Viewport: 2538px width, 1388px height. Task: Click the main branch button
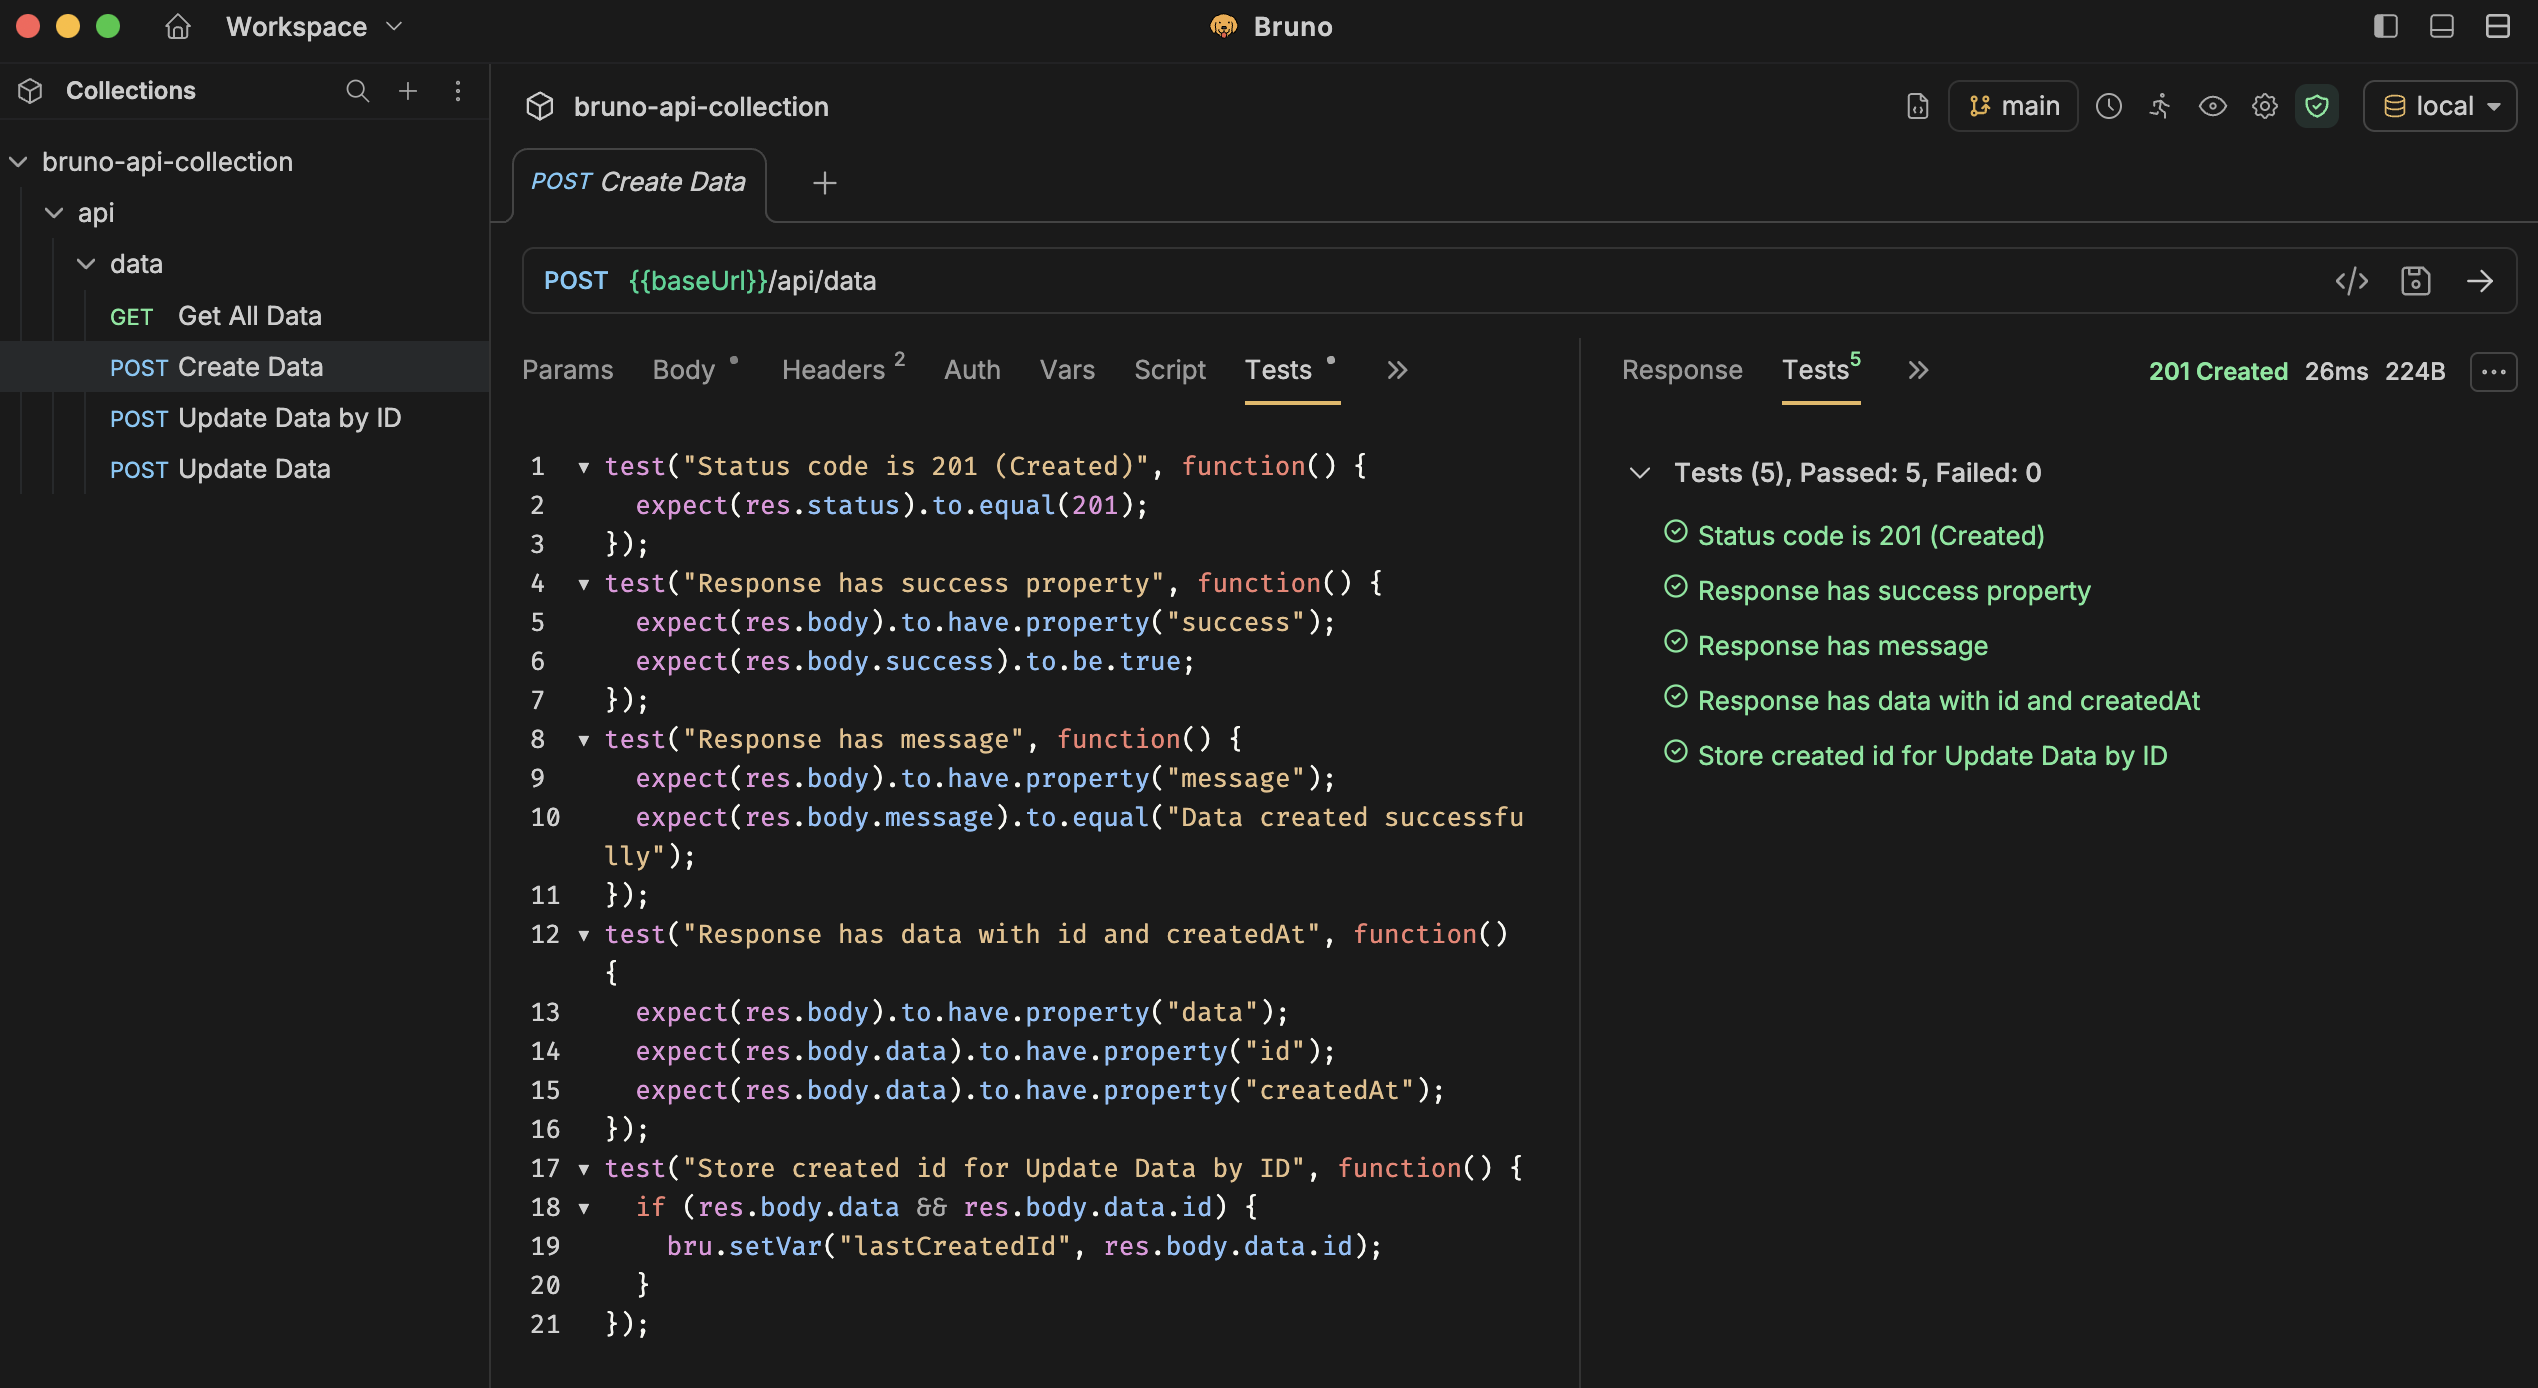coord(2012,105)
